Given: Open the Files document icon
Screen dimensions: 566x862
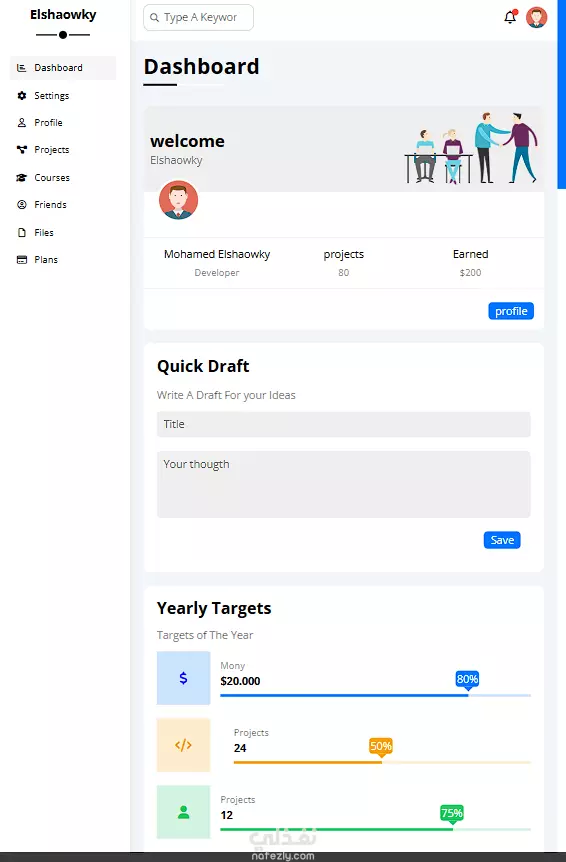Looking at the screenshot, I should tap(22, 233).
